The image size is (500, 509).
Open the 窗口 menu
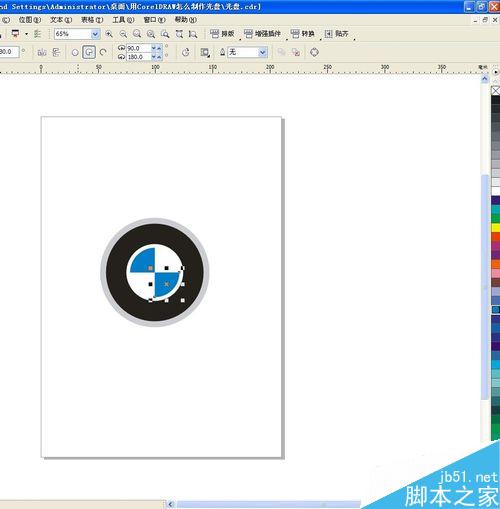154,20
